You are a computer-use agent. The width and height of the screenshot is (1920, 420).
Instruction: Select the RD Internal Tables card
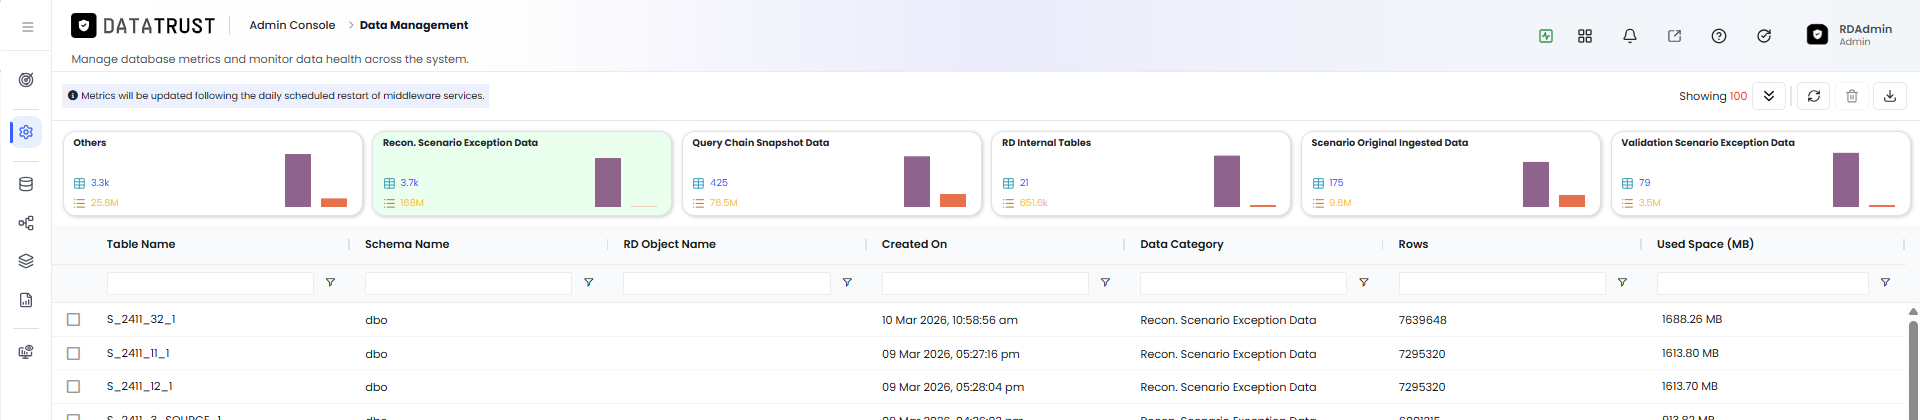(1141, 173)
